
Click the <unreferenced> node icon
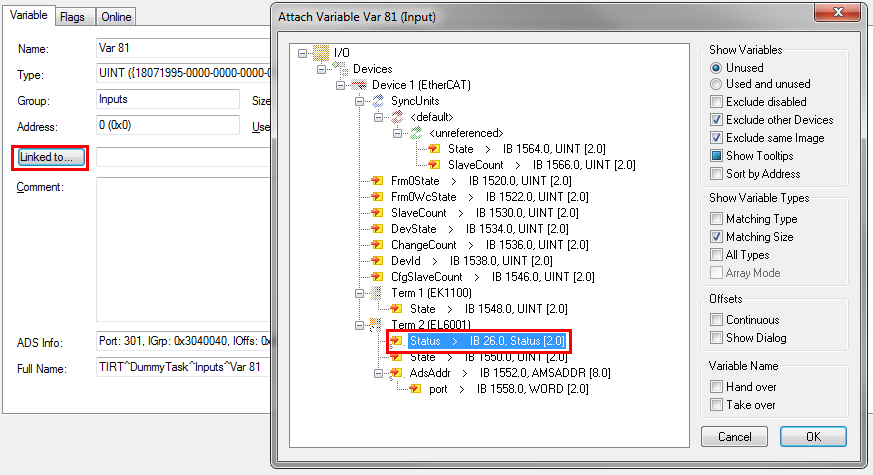point(416,133)
